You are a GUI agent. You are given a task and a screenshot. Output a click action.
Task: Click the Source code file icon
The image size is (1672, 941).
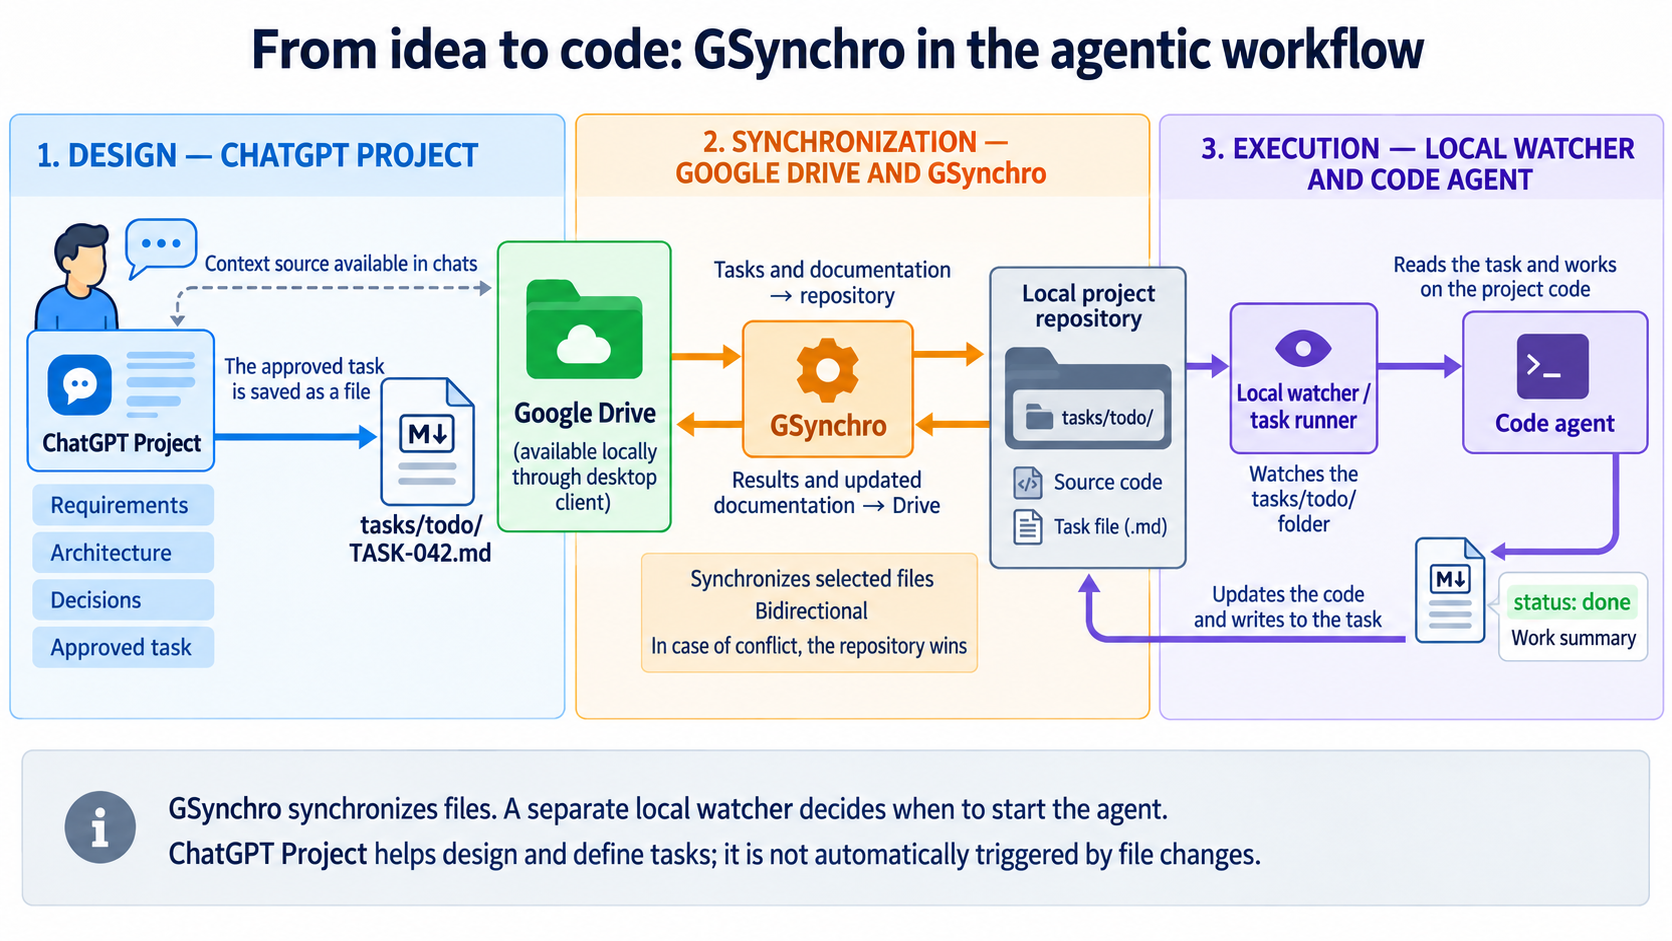pos(1028,483)
